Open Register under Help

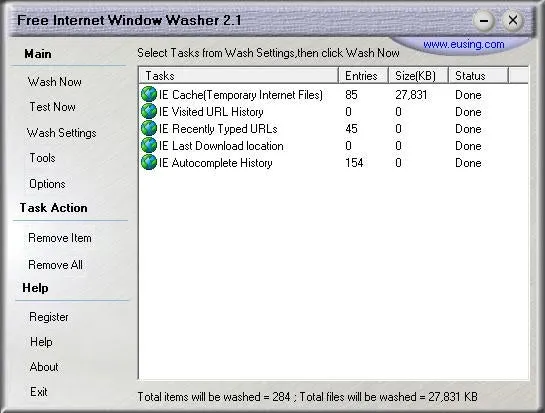[49, 317]
